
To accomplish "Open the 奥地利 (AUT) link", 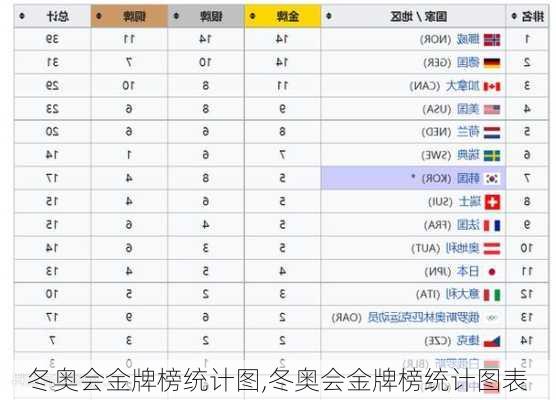I will 463,248.
